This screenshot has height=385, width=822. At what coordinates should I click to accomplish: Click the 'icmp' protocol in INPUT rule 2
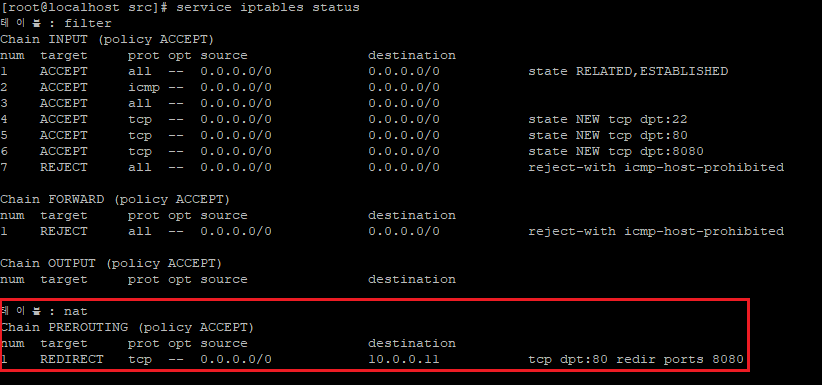click(144, 88)
